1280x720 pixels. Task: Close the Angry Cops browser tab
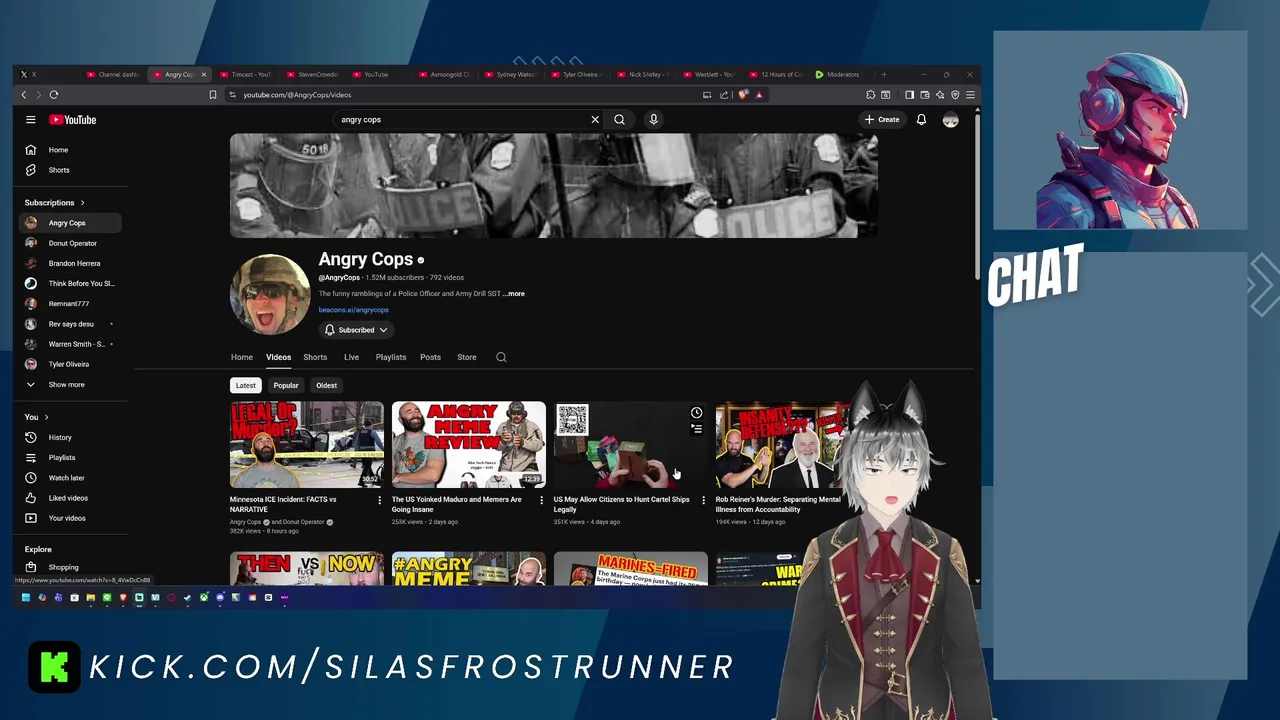click(x=204, y=74)
